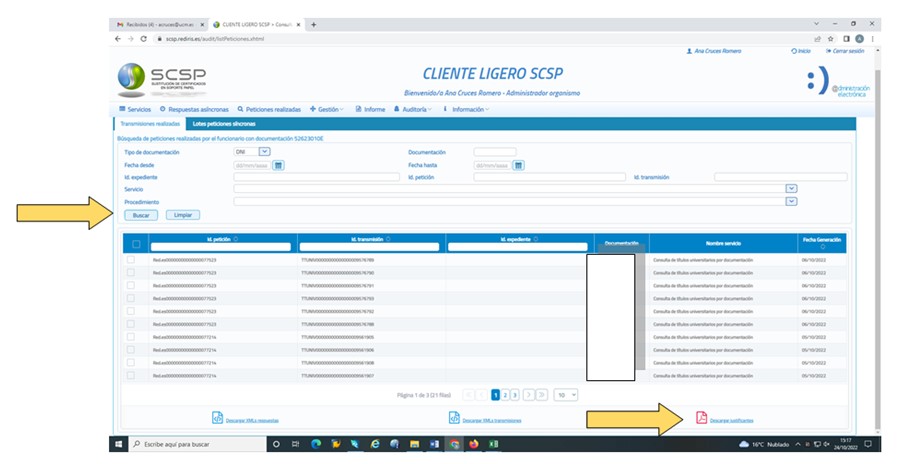Switch to the Lotes peticiones síncronas tab
This screenshot has width=912, height=464.
(x=224, y=124)
